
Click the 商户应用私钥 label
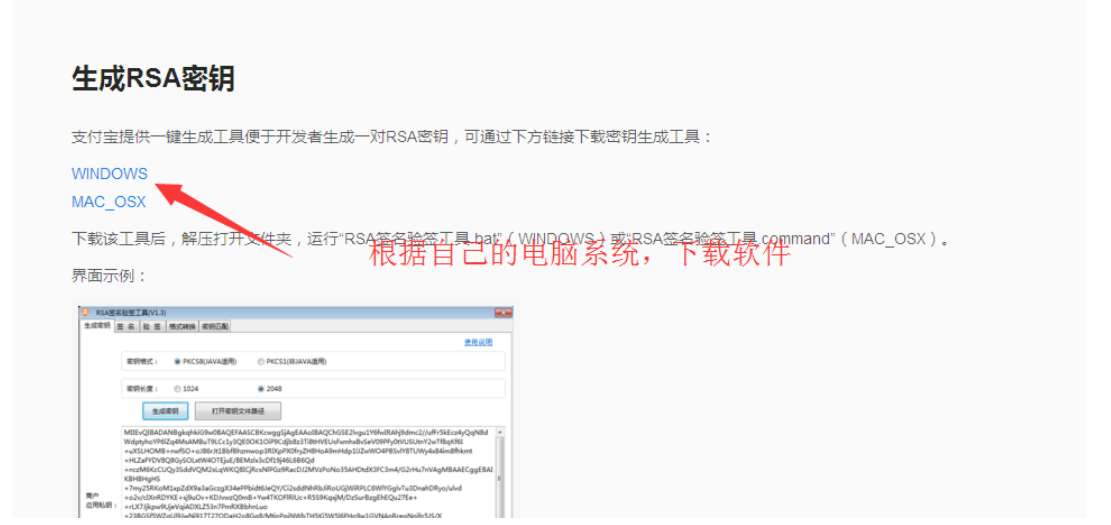100,501
